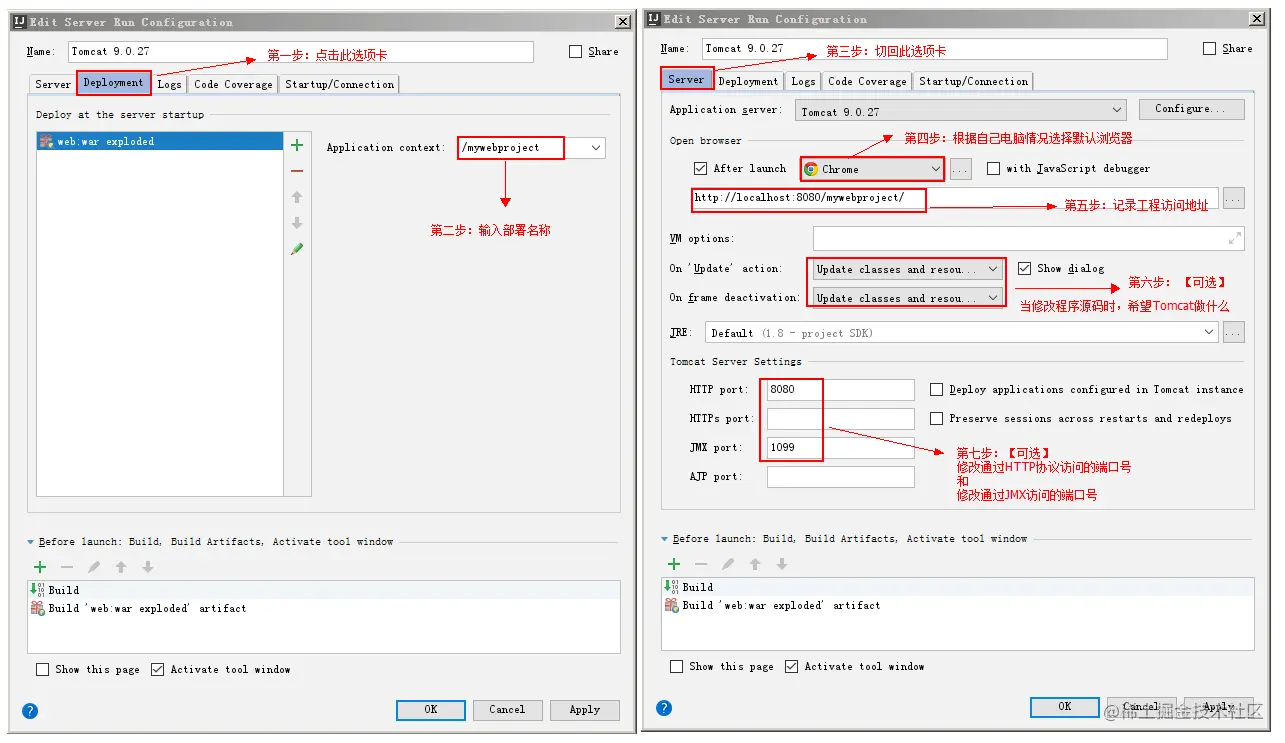Add a Before launch task with plus icon
This screenshot has height=743, width=1285.
[x=39, y=565]
